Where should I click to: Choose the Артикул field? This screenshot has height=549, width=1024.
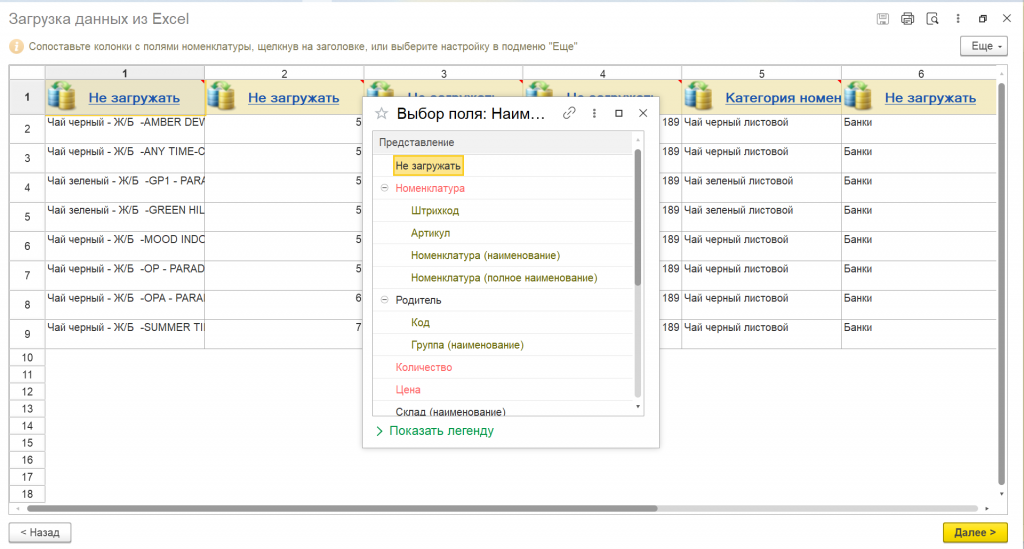pyautogui.click(x=430, y=232)
